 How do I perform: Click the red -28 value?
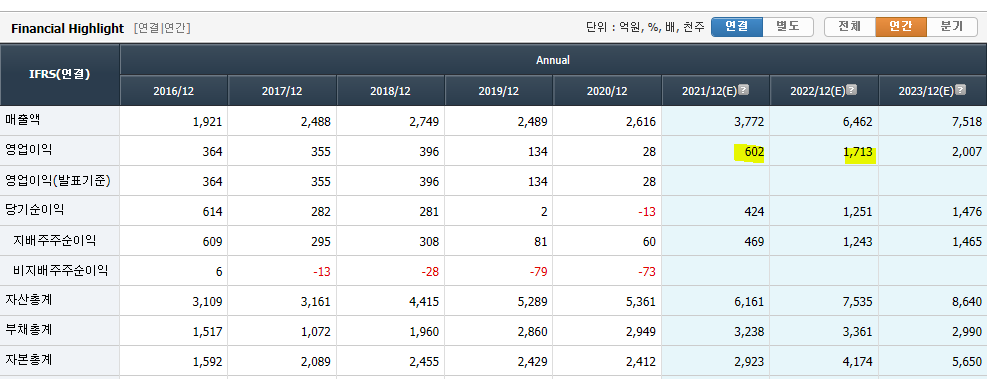(x=430, y=273)
